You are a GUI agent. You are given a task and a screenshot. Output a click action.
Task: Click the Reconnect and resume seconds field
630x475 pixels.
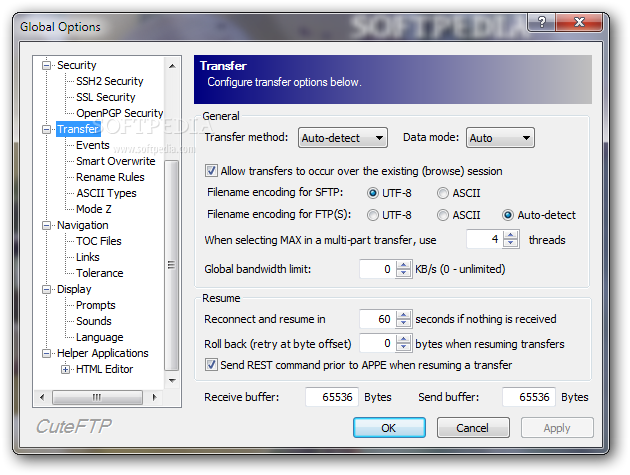click(x=378, y=319)
